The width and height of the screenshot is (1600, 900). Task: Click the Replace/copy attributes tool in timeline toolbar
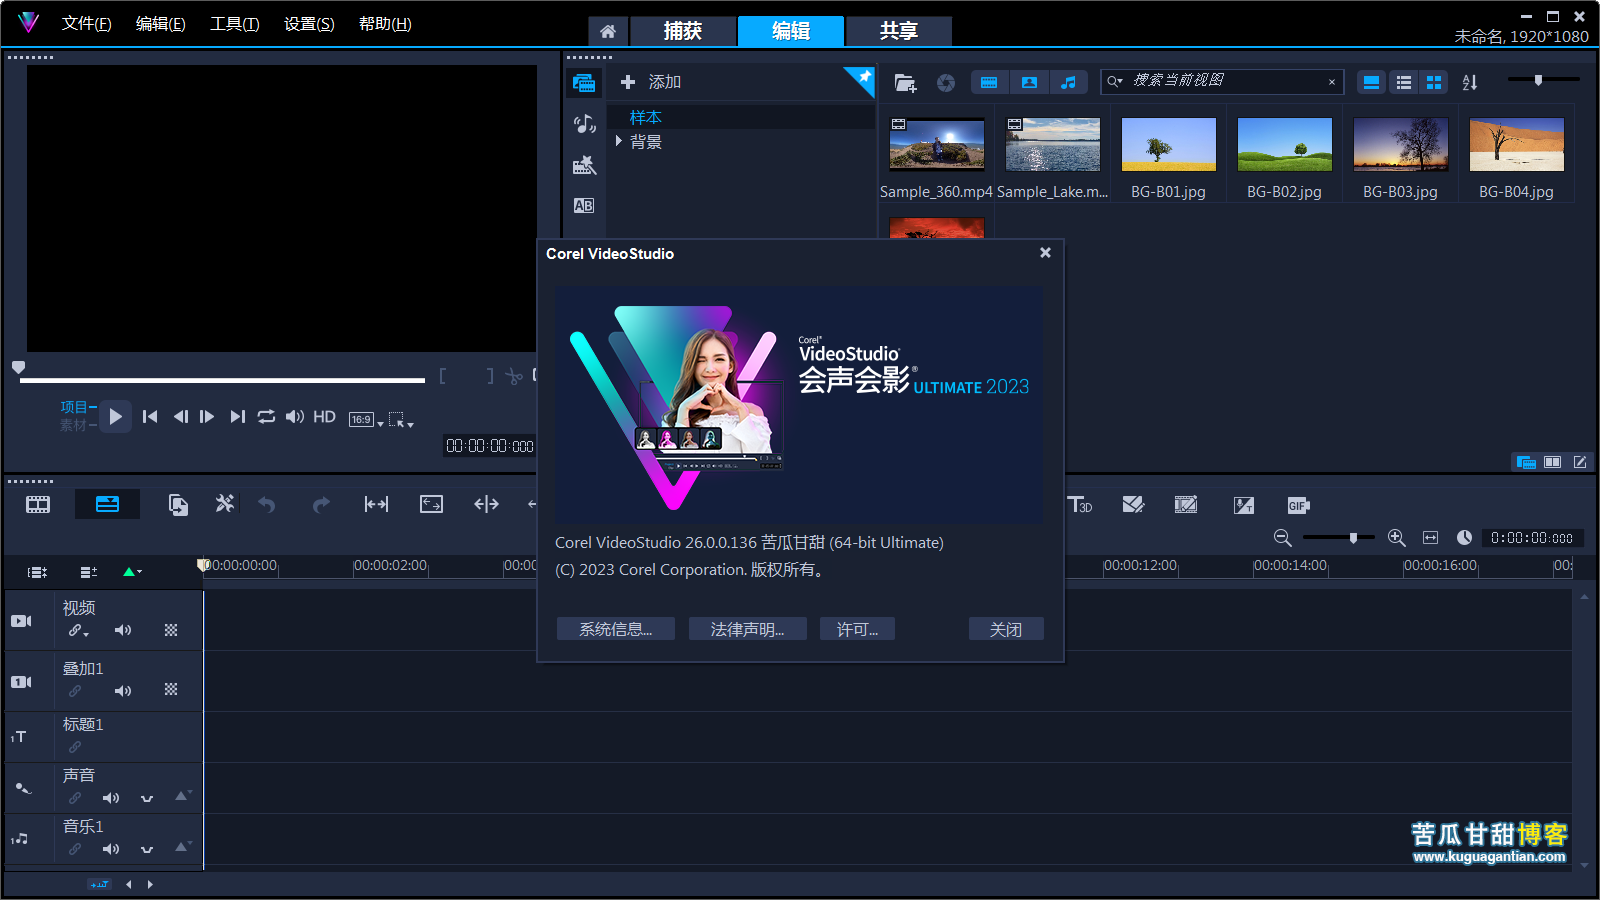(178, 504)
